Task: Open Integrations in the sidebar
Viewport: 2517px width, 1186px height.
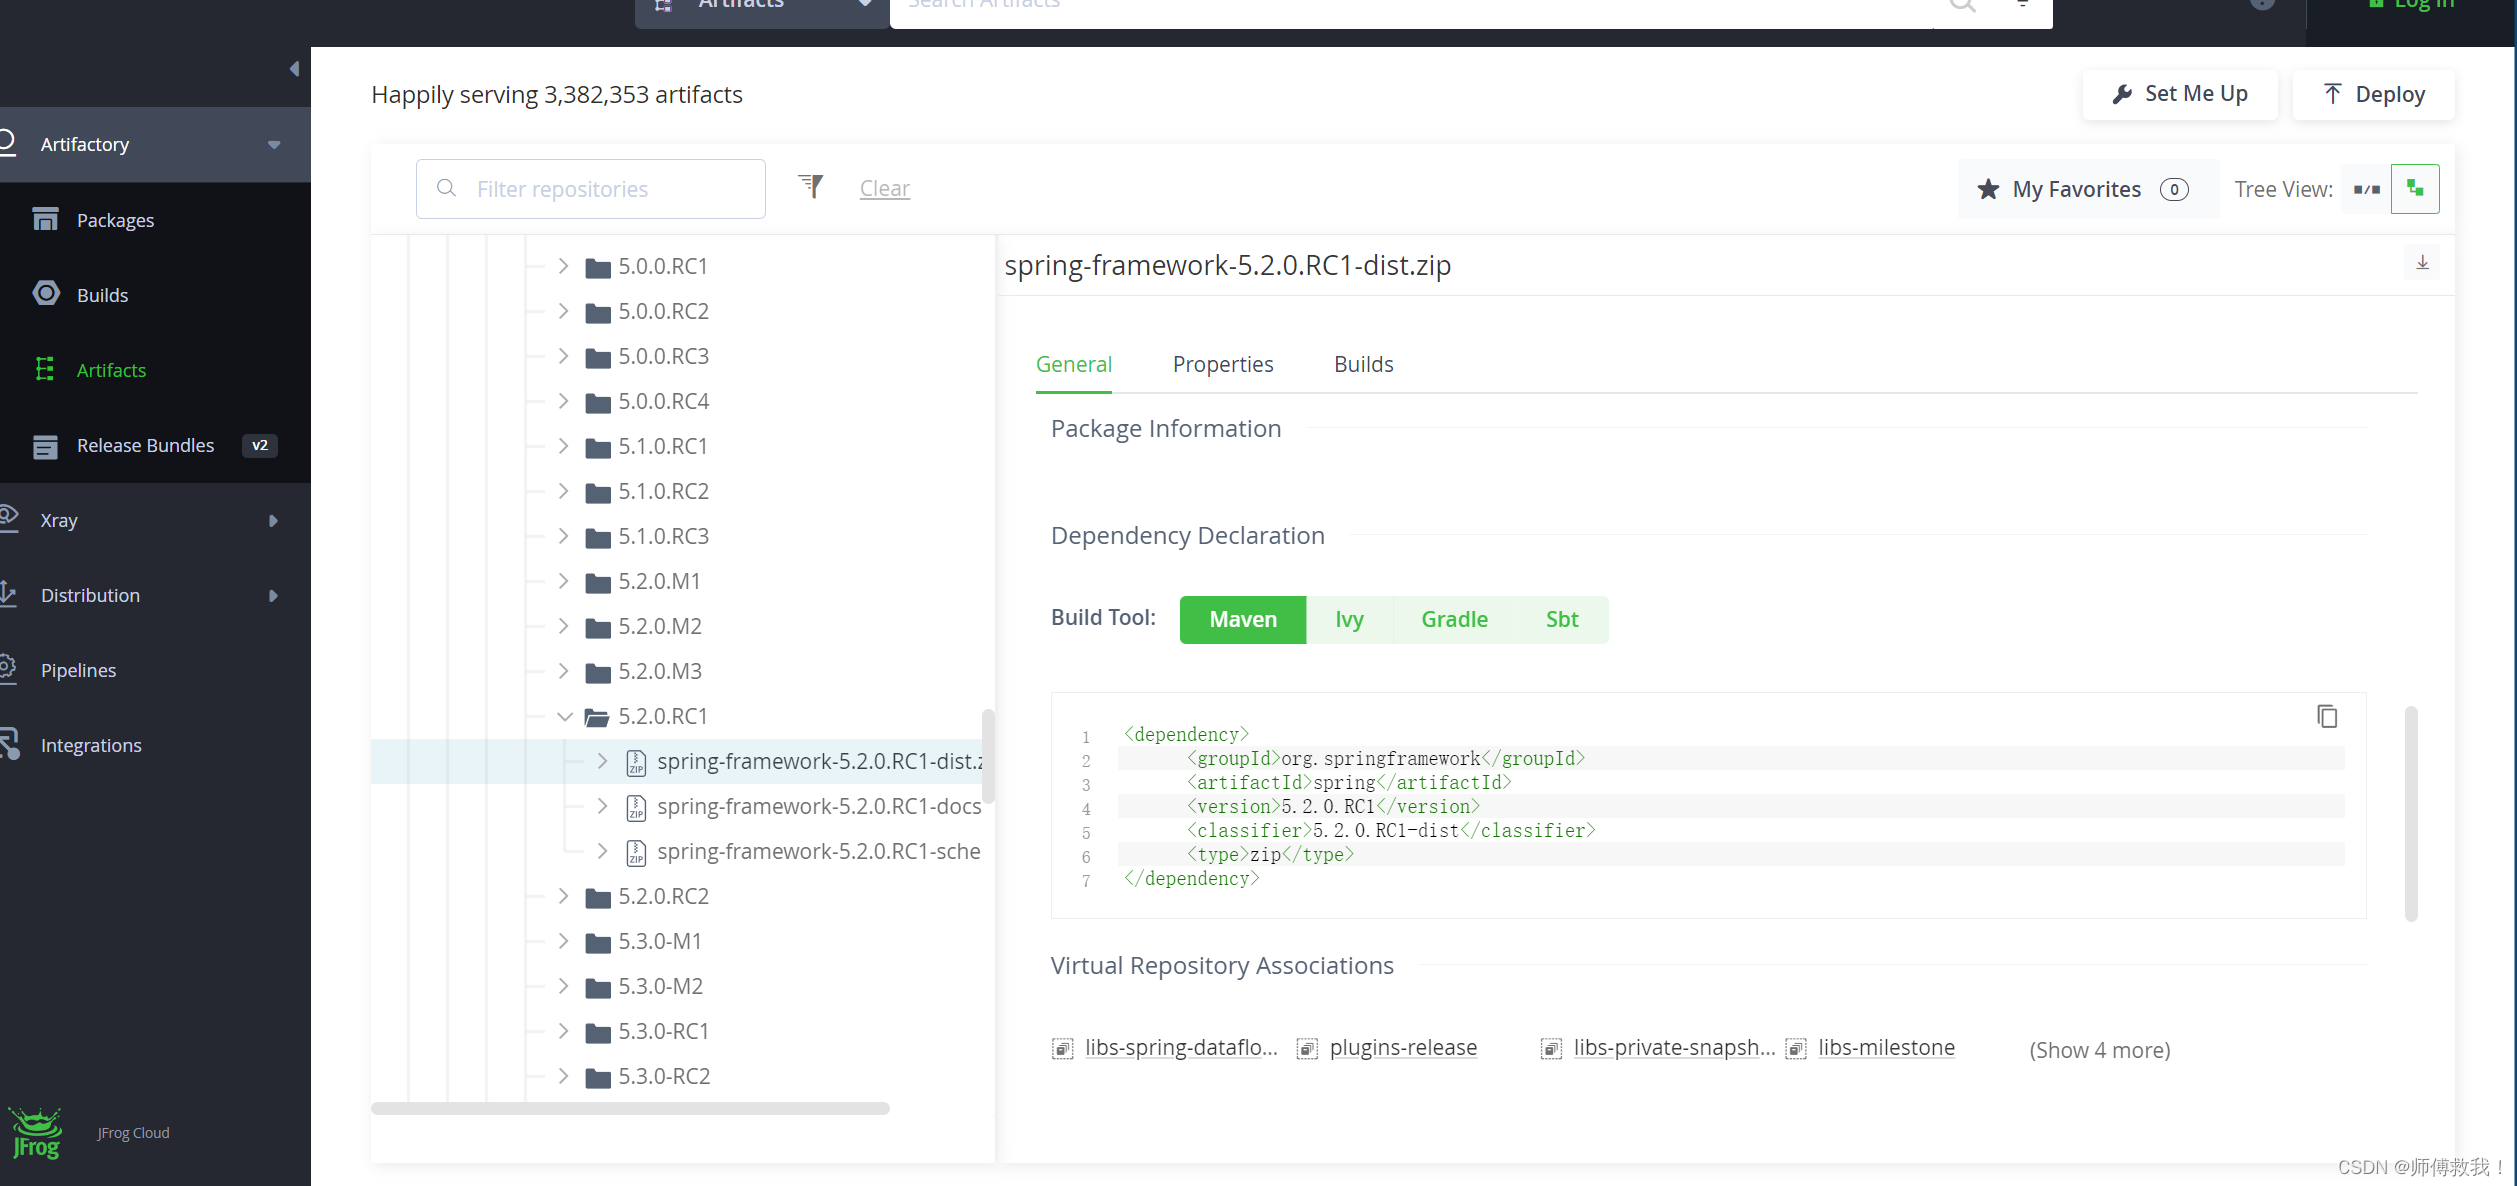Action: pyautogui.click(x=91, y=745)
